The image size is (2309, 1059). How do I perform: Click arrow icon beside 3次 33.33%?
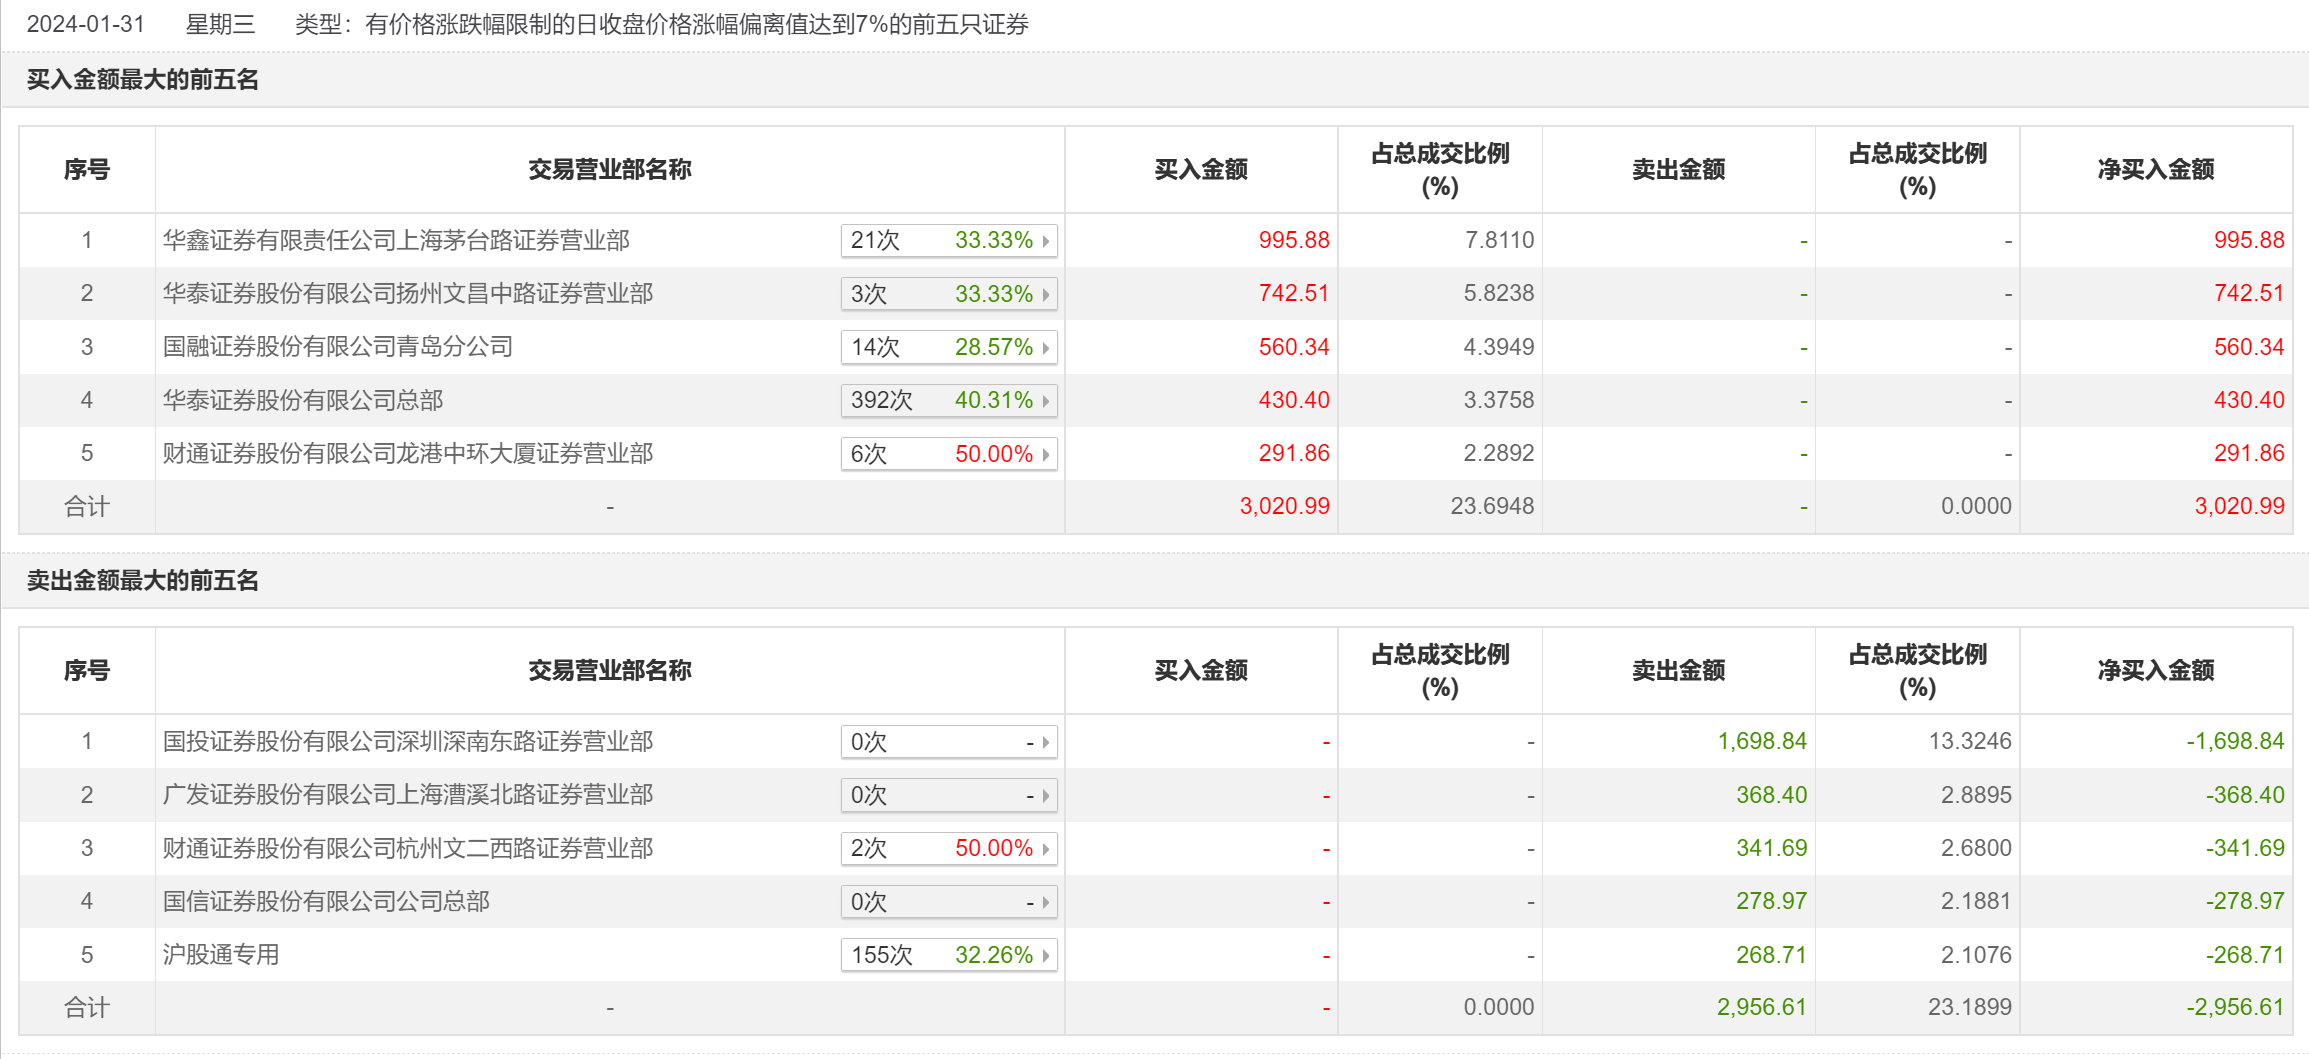point(1046,294)
